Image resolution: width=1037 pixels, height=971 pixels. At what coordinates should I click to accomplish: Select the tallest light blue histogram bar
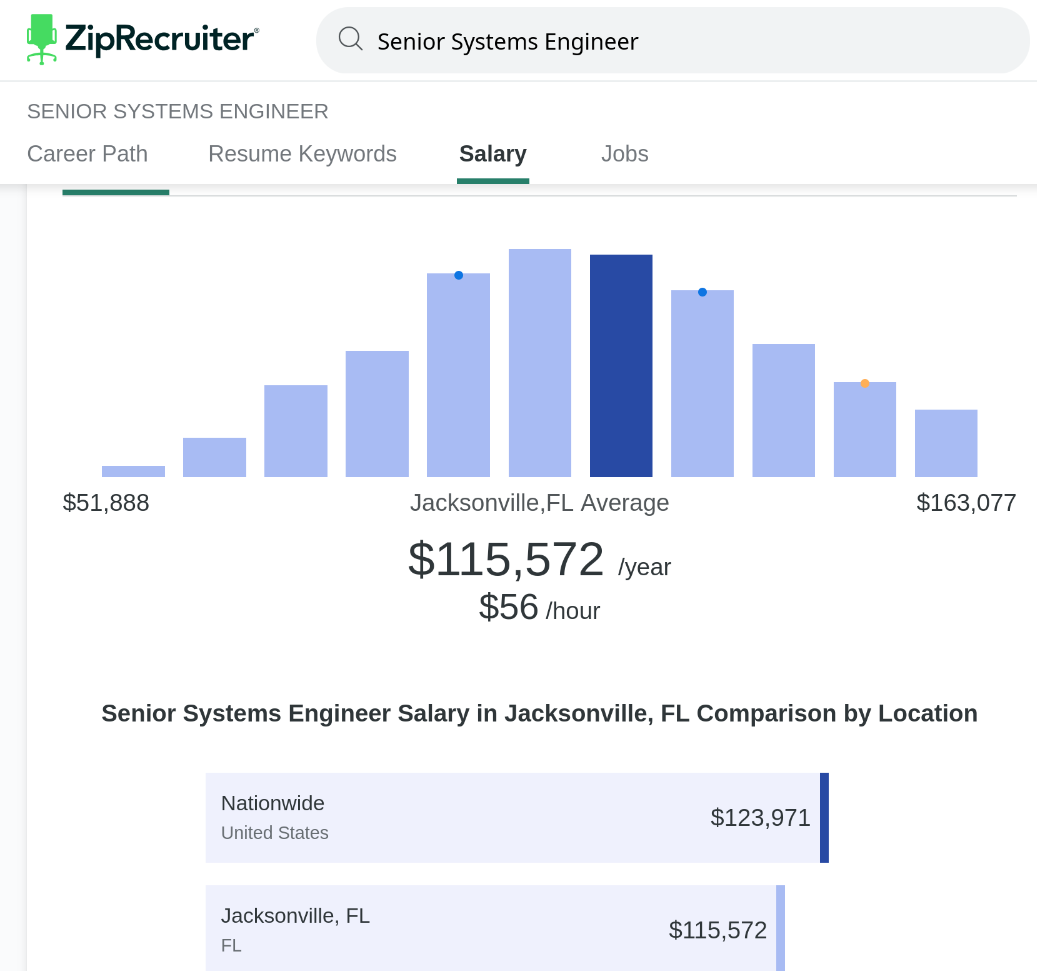coord(540,362)
